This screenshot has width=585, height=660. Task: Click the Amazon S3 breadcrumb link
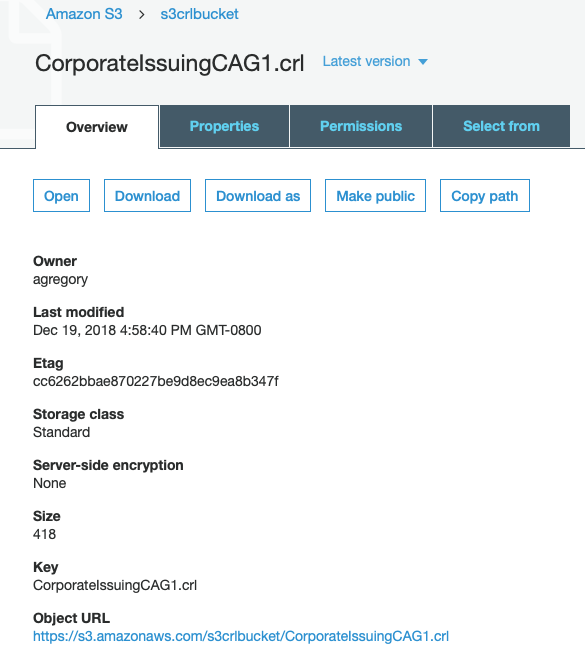coord(84,14)
